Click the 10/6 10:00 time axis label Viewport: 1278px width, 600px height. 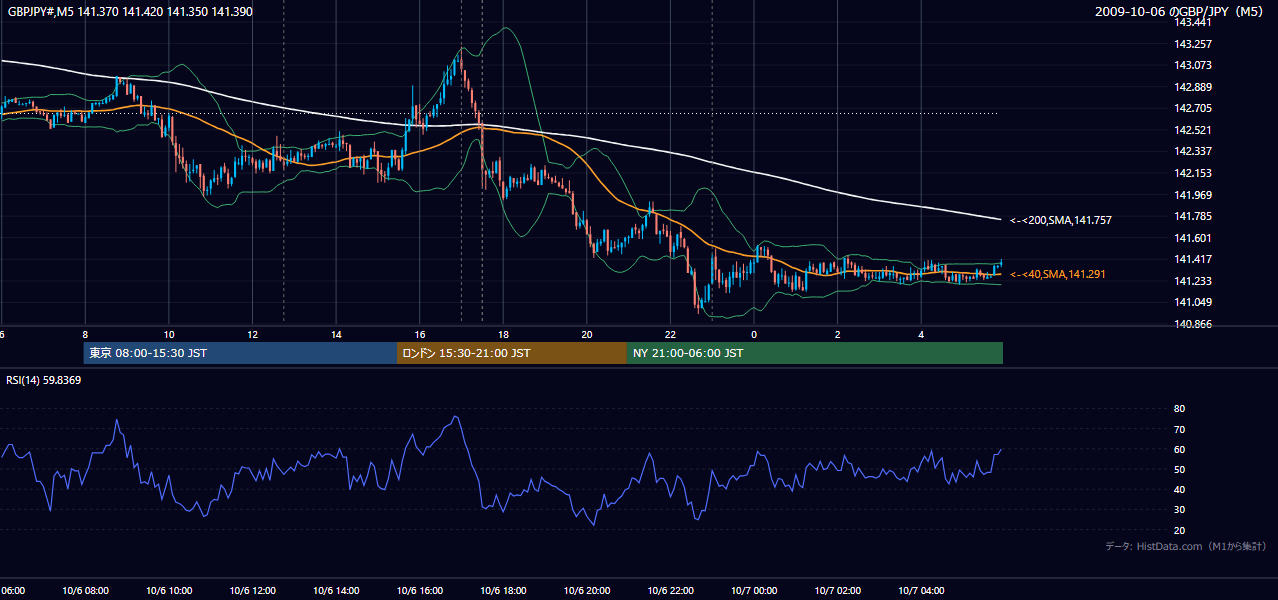click(169, 591)
